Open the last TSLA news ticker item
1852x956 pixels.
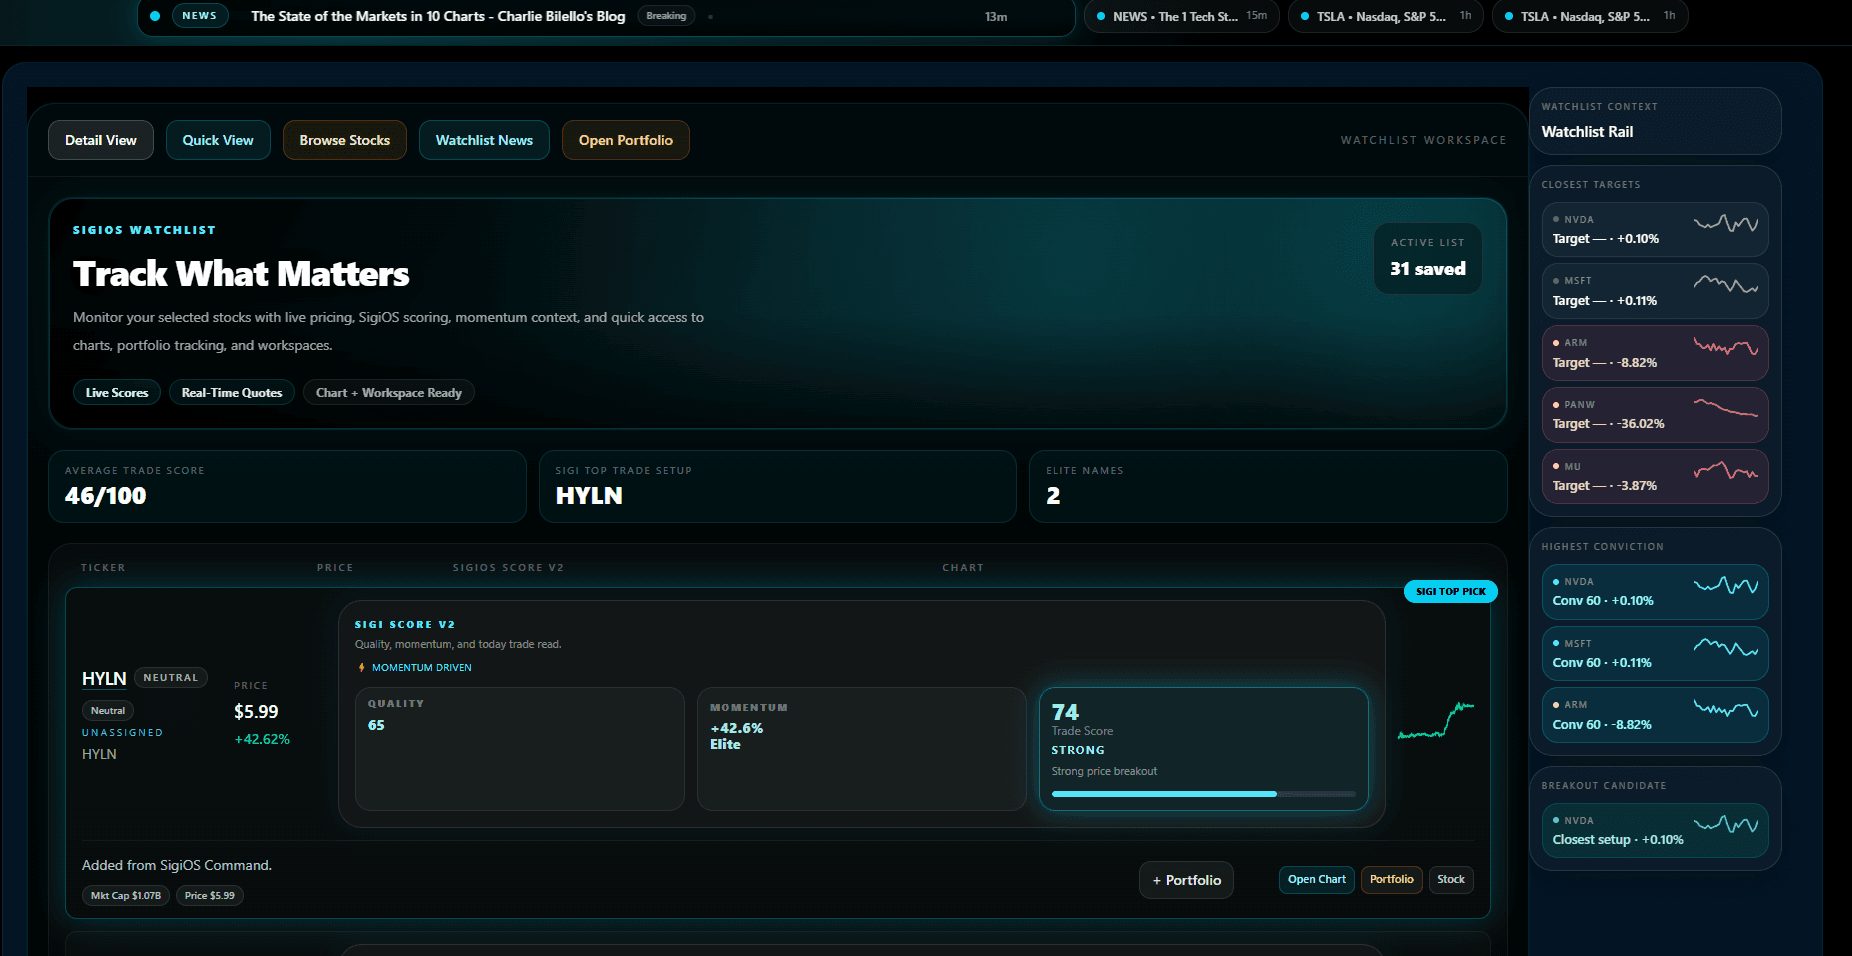pyautogui.click(x=1590, y=16)
